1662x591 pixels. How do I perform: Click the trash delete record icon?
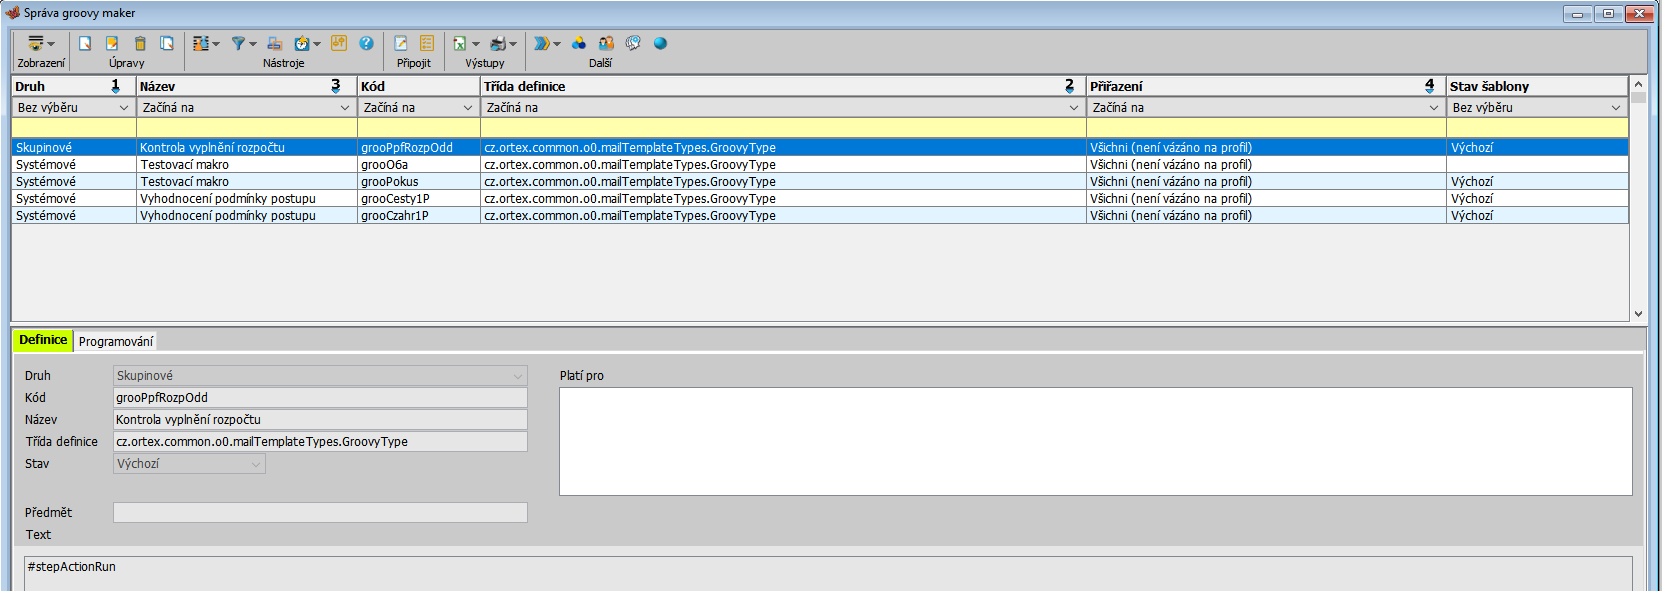point(140,43)
